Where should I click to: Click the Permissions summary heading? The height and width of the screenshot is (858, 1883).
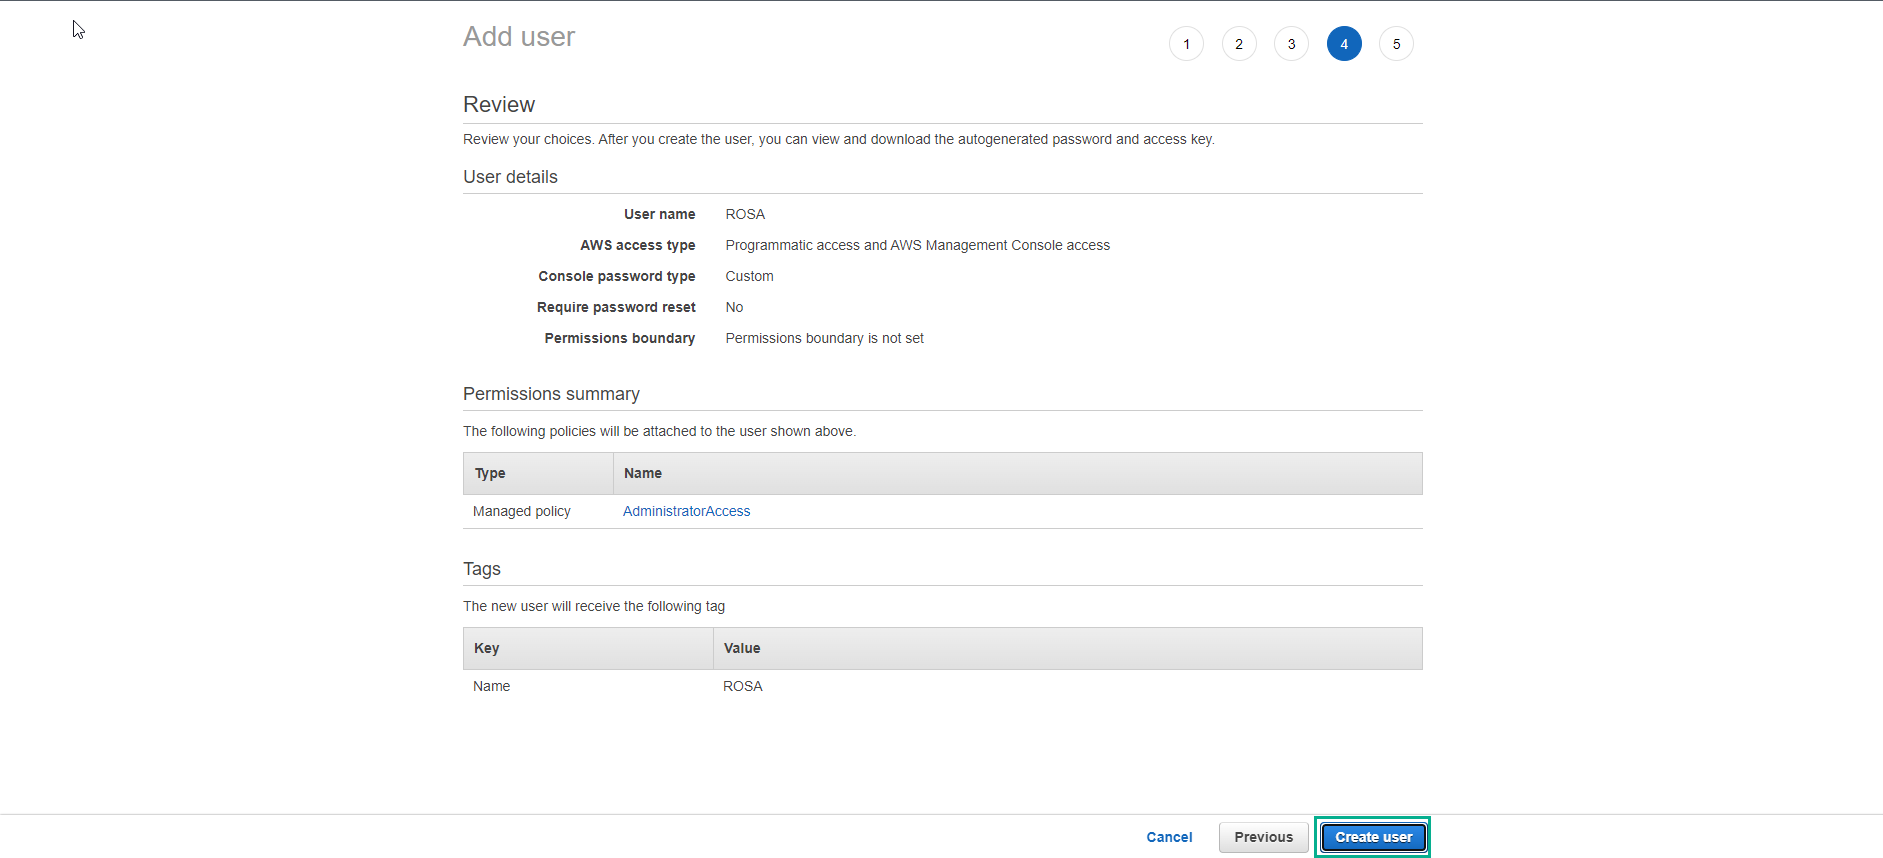pos(551,394)
